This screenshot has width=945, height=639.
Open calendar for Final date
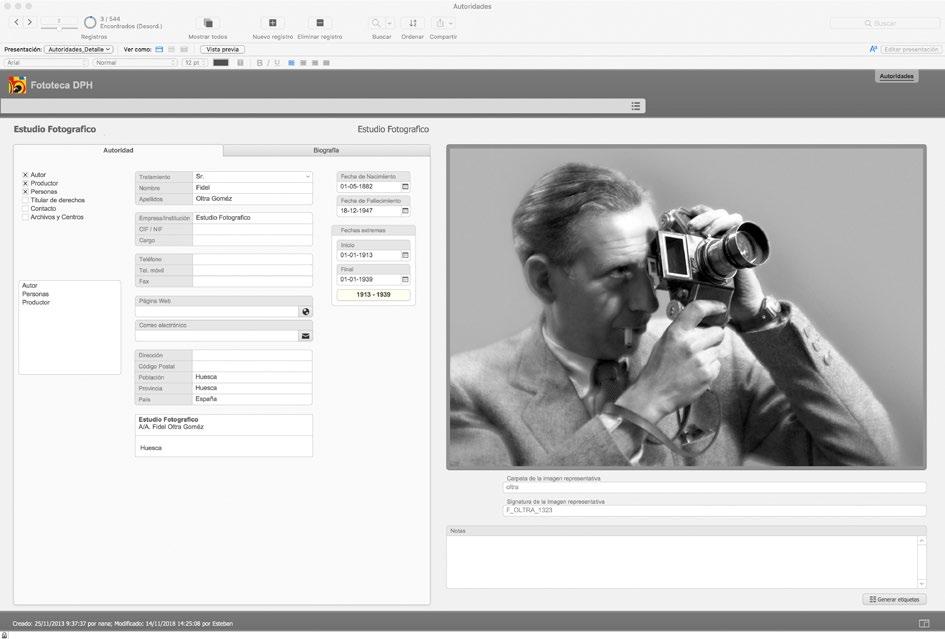pos(405,279)
